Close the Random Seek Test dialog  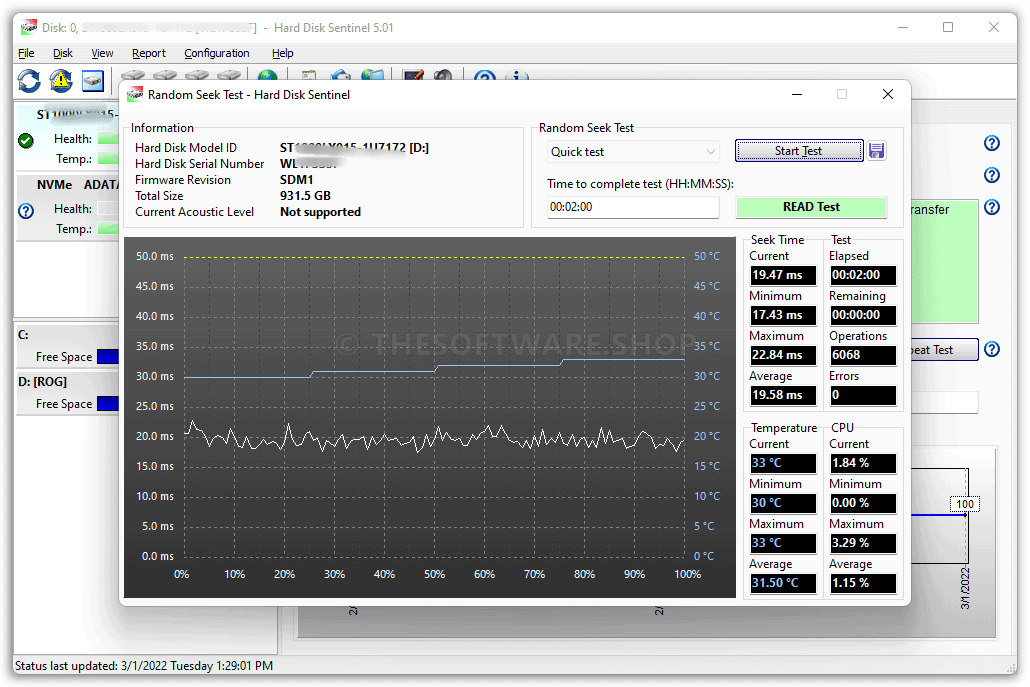point(887,95)
